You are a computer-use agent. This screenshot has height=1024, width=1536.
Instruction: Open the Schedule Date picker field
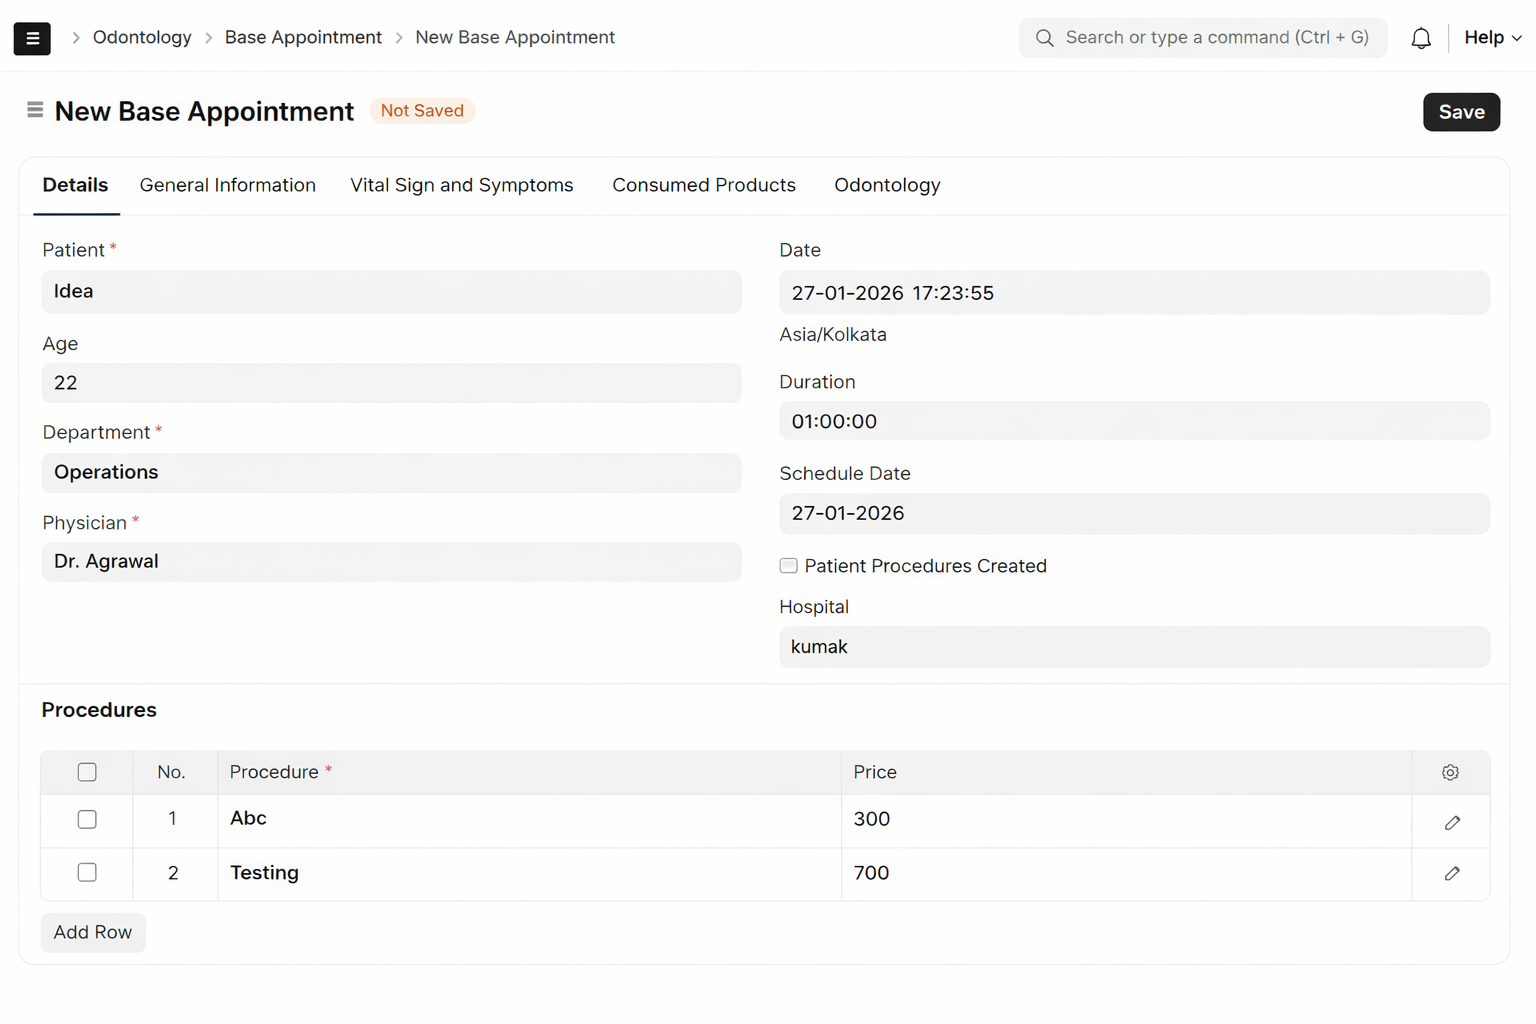click(1134, 513)
